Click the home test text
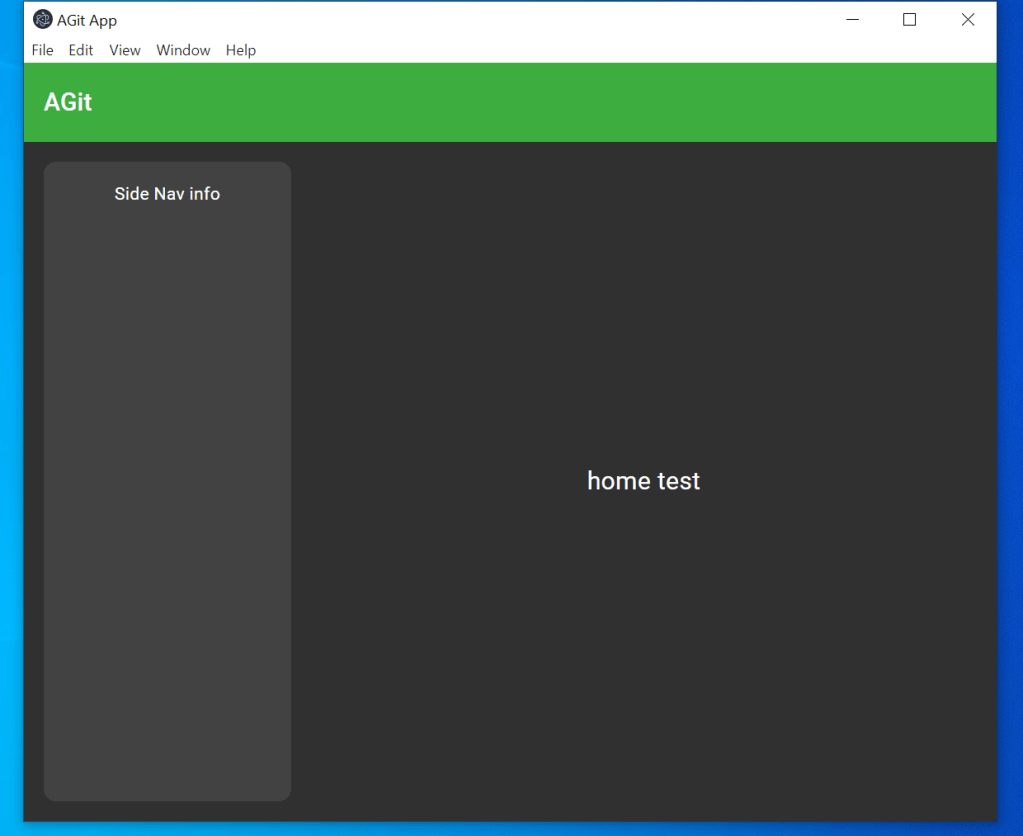 coord(643,481)
